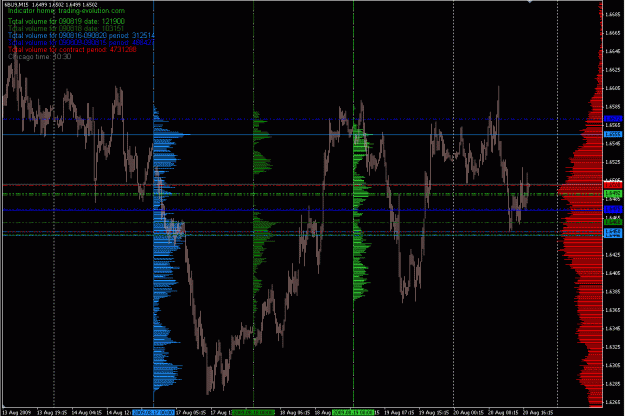
Task: Click the 1.6665 price axis value
Action: (613, 33)
